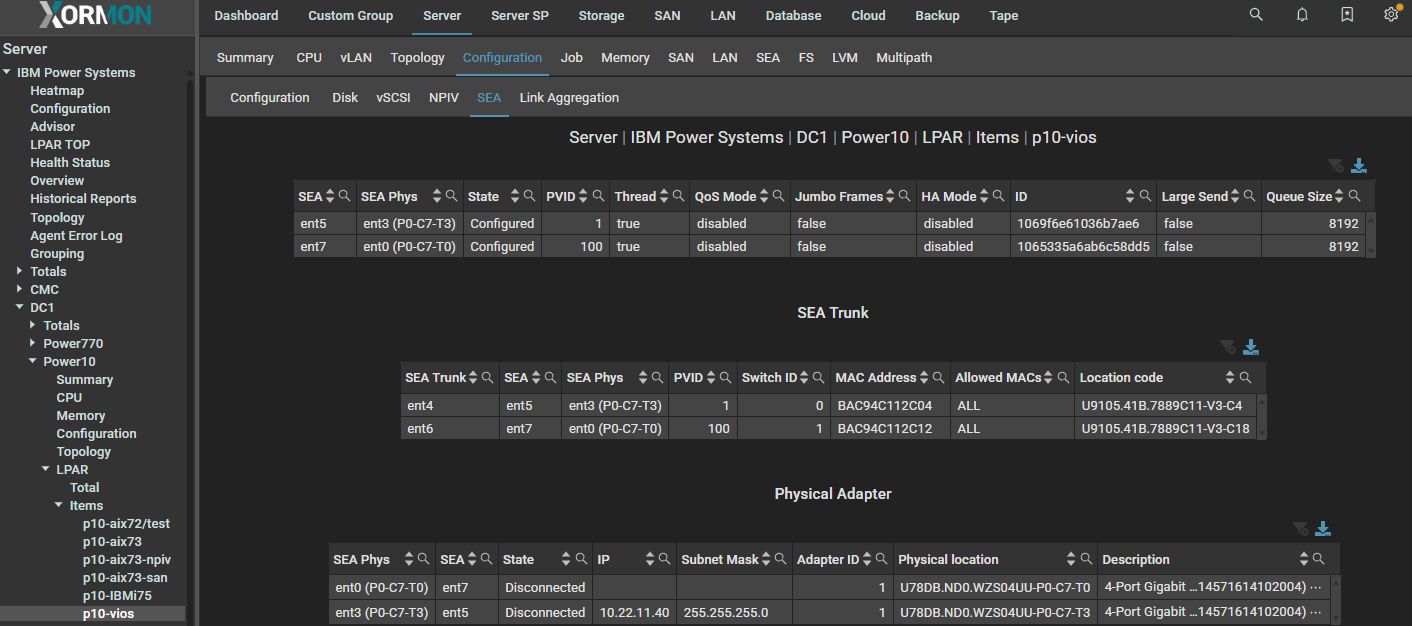Search the MAC Address column

point(938,378)
